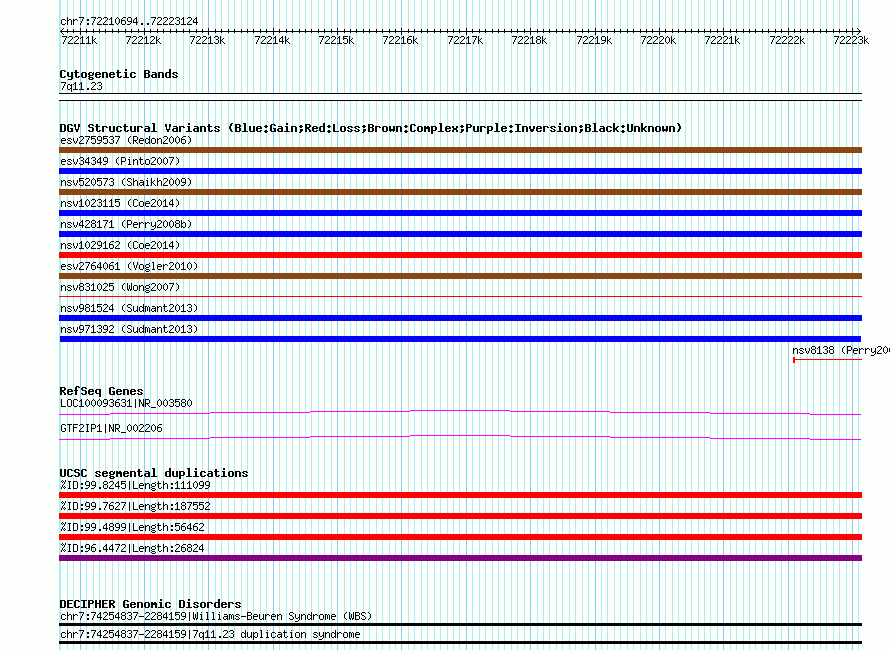Click the %ID:96.4472|Length:26824 label
The width and height of the screenshot is (890, 650).
coord(132,548)
